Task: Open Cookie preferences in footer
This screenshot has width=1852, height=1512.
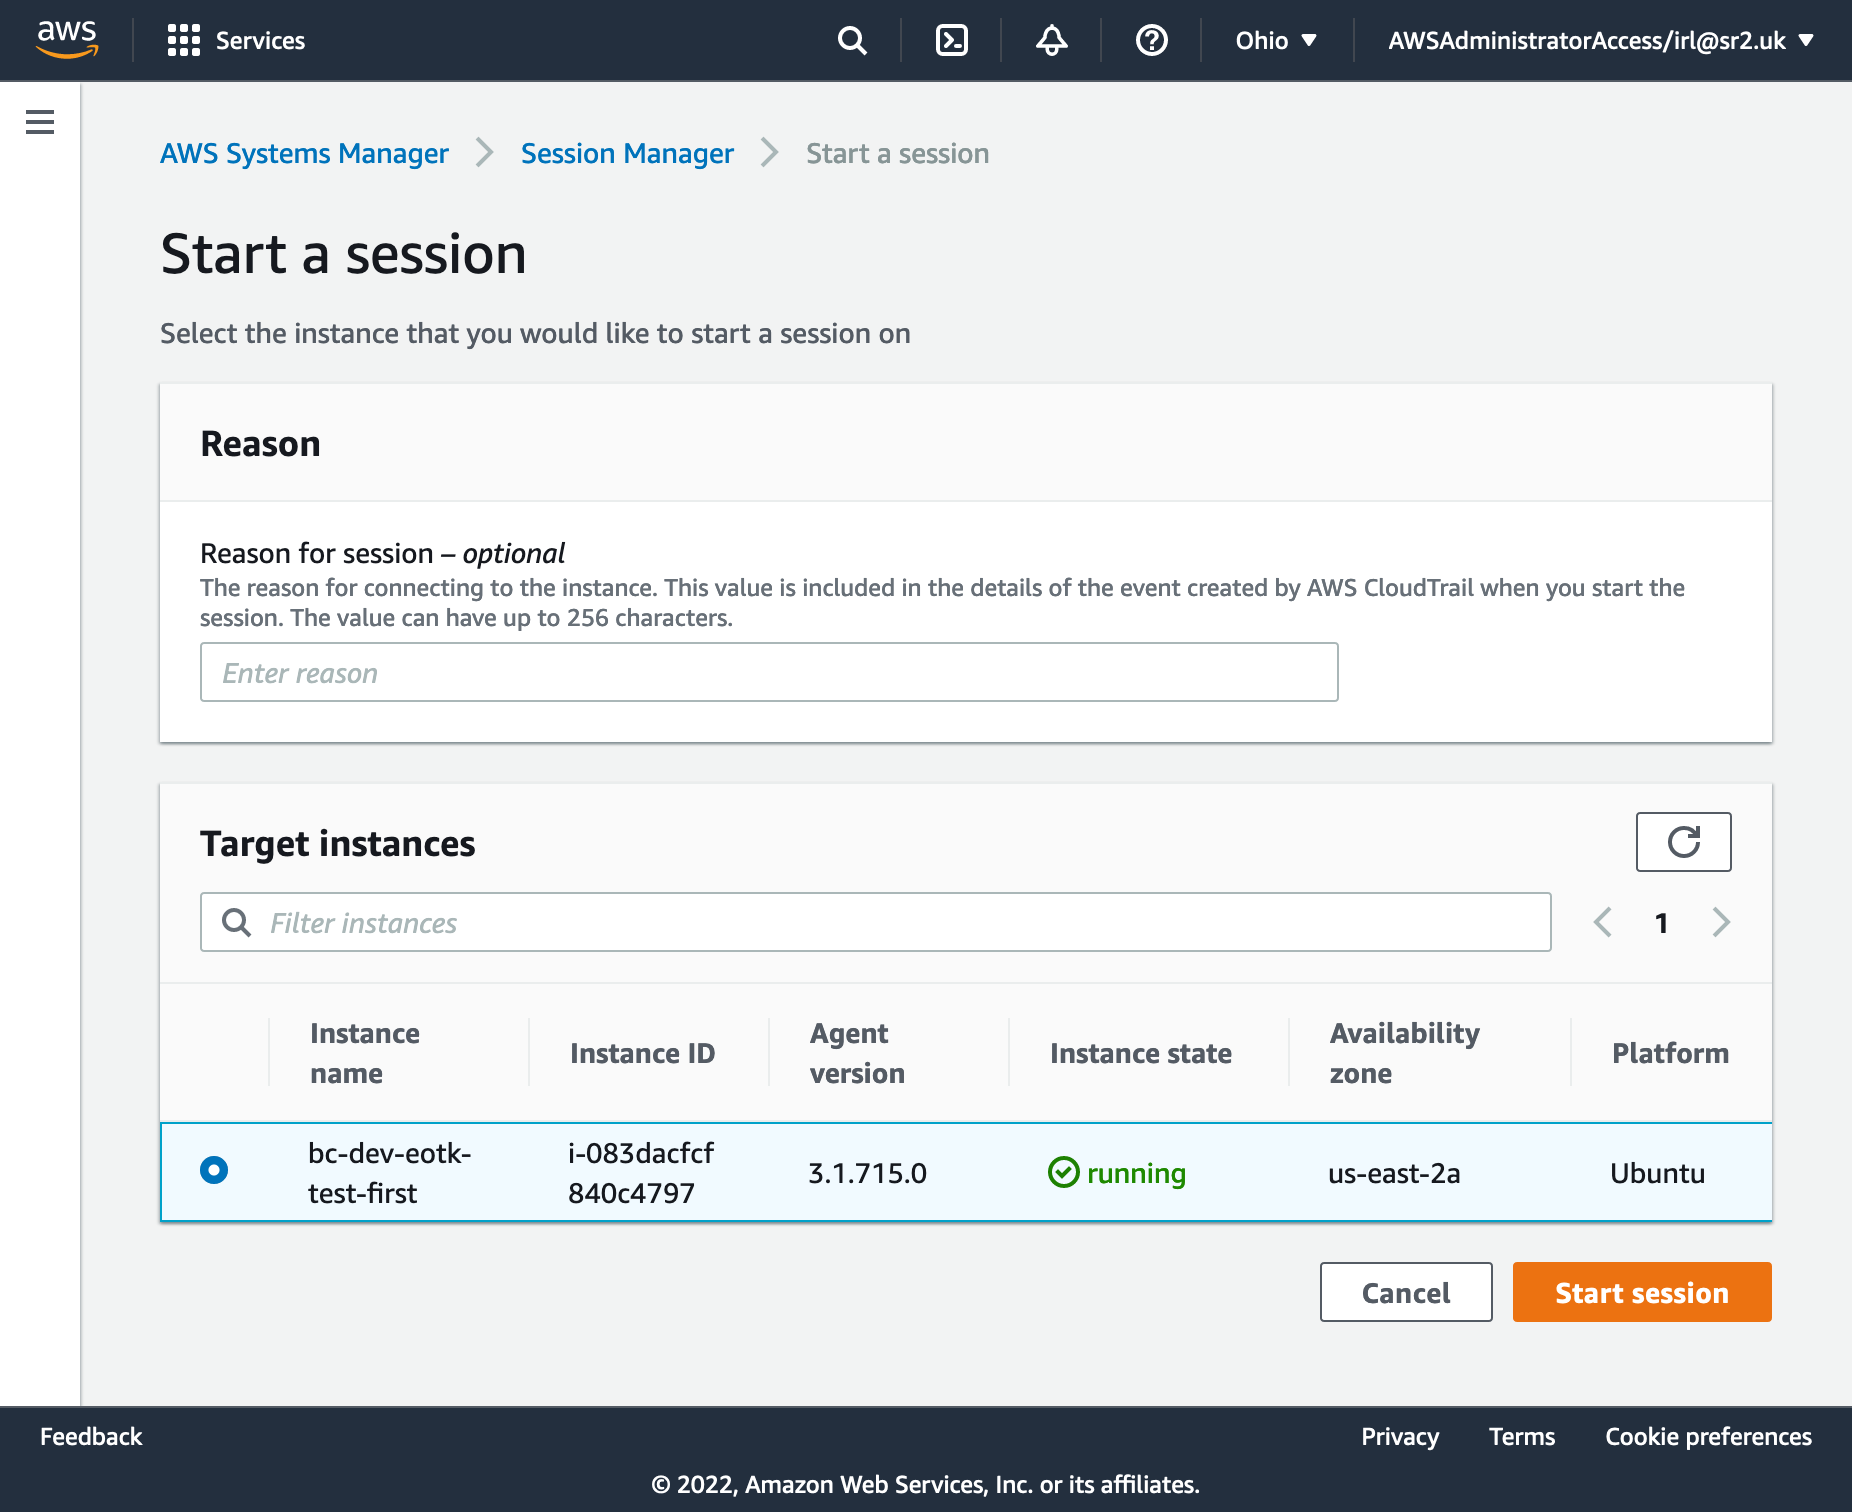Action: coord(1708,1436)
